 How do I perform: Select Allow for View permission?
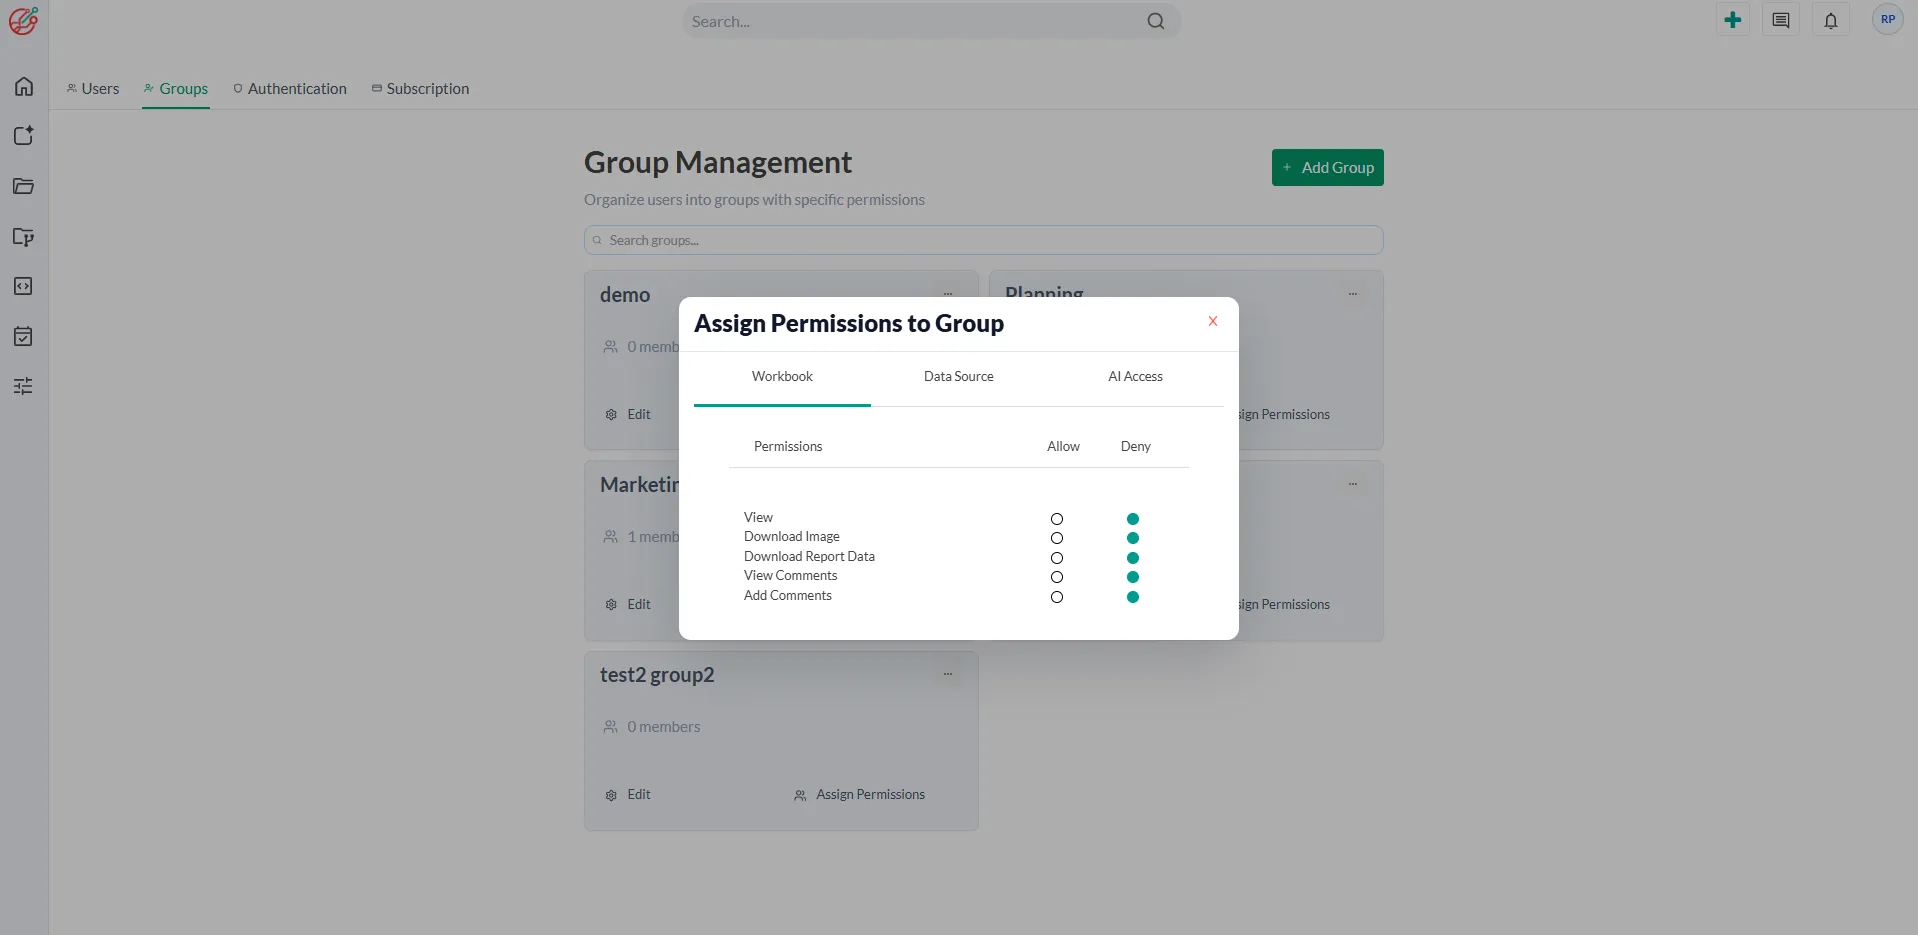[x=1057, y=519]
